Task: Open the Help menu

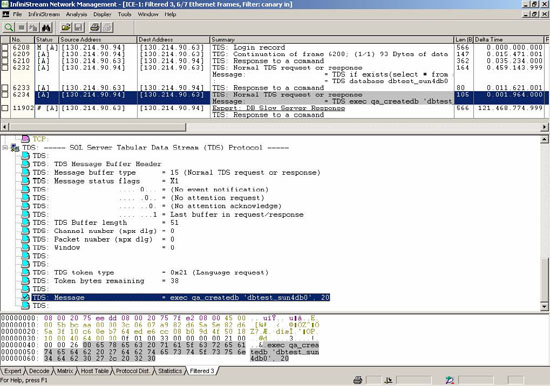Action: [170, 14]
